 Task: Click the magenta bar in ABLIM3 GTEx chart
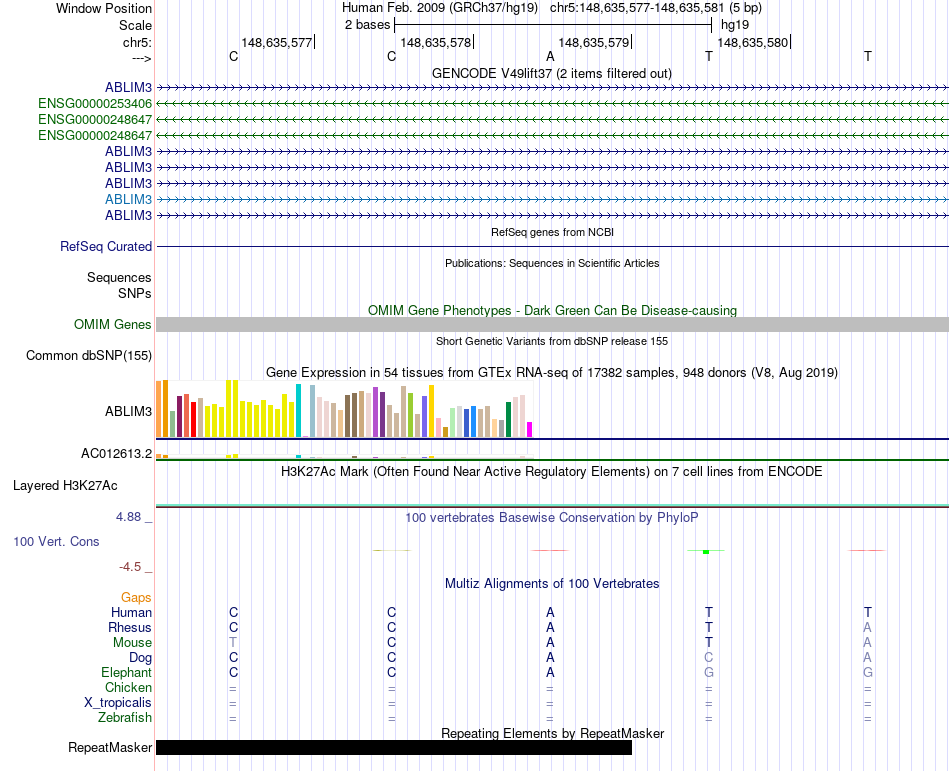coord(530,429)
